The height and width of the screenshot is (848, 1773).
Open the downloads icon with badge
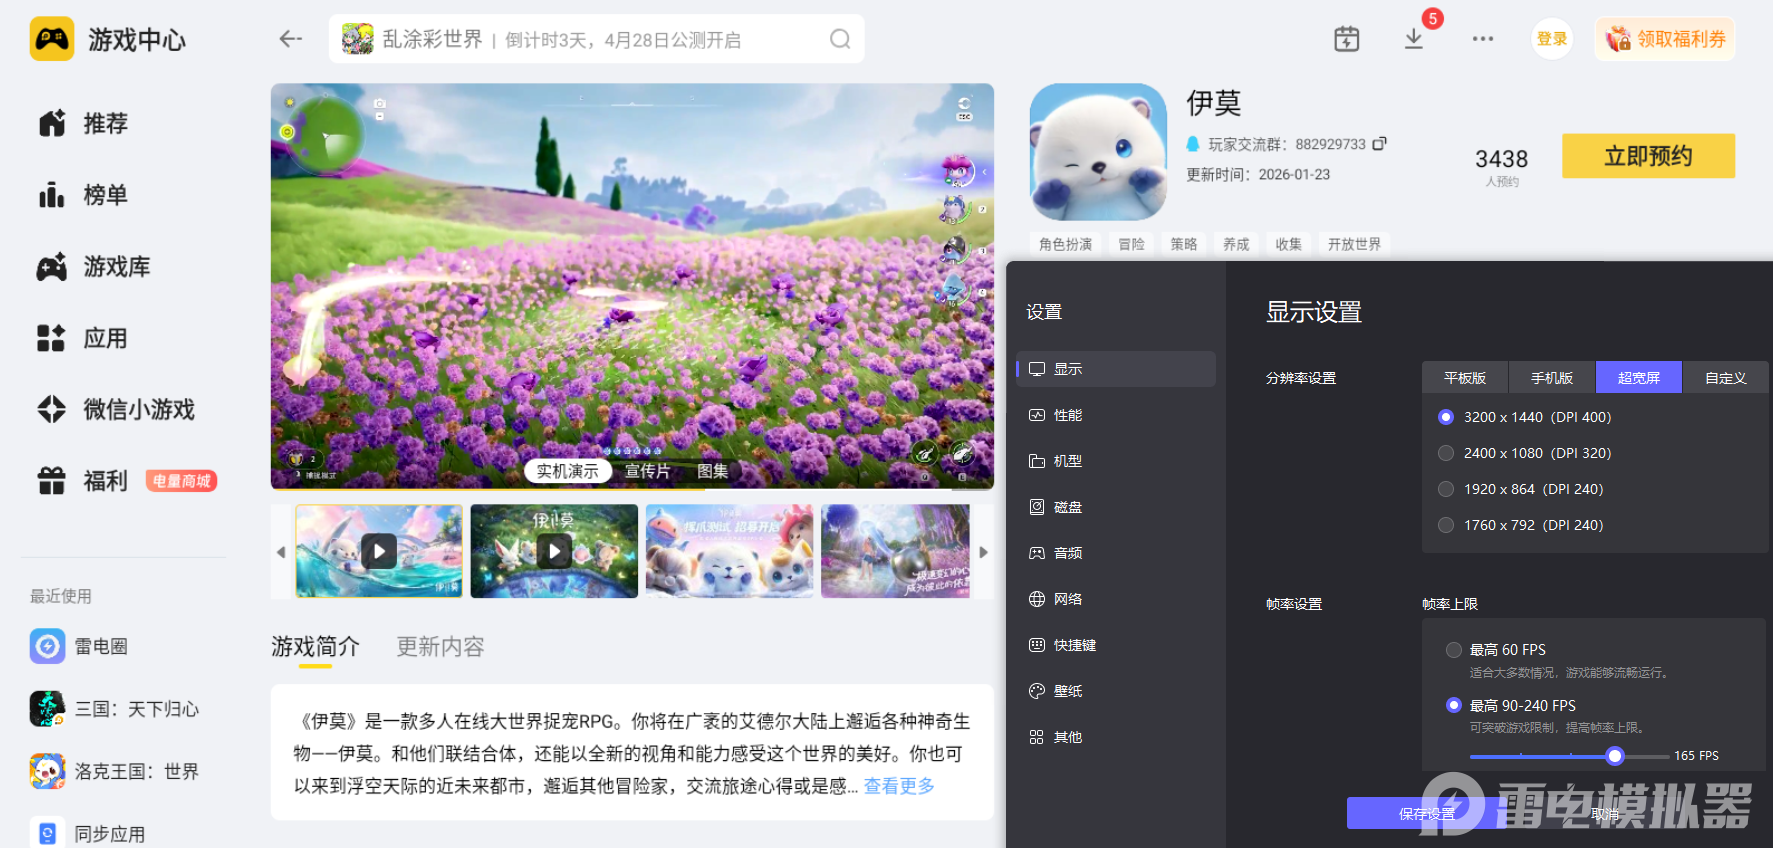[1414, 39]
